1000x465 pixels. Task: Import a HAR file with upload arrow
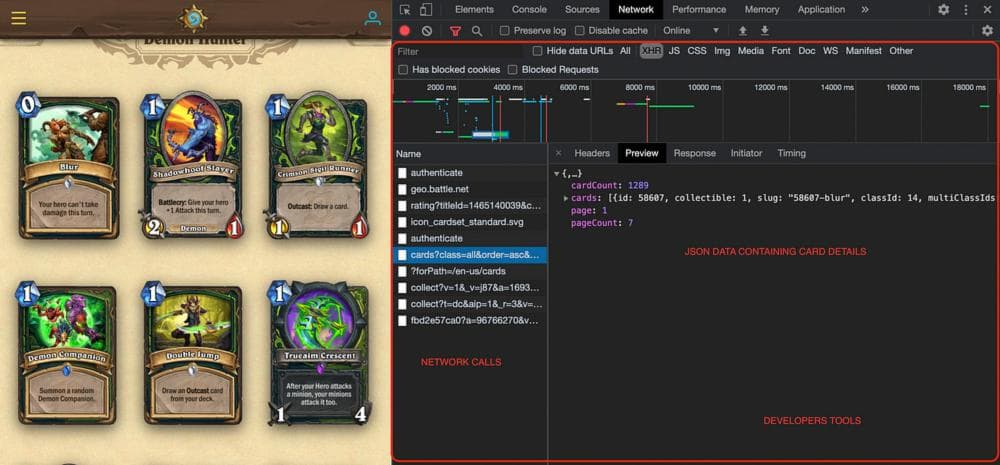[742, 31]
